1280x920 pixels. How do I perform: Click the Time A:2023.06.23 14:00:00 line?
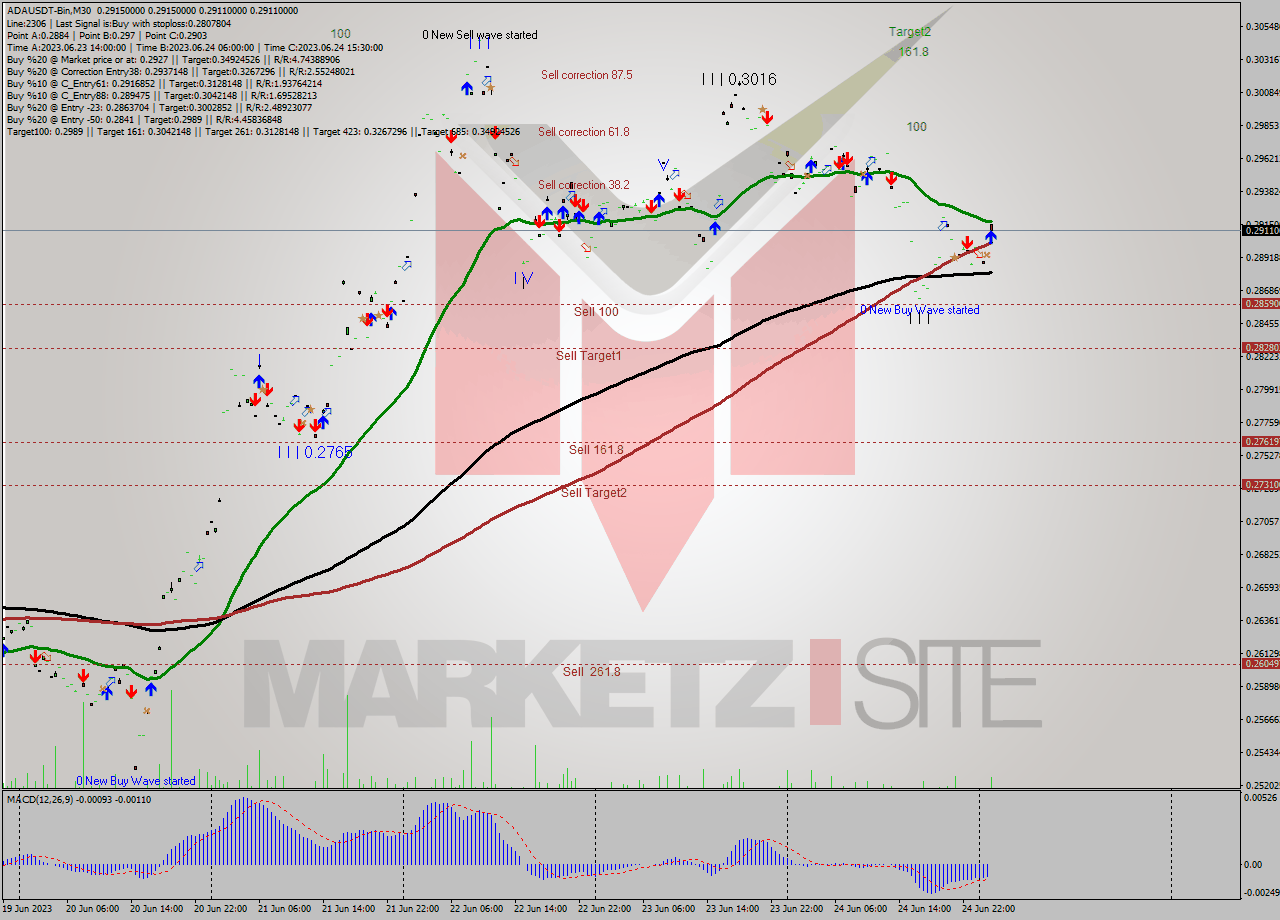[x=194, y=47]
